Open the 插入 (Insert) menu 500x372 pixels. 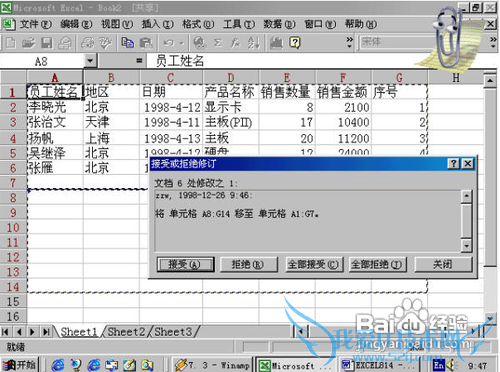pyautogui.click(x=157, y=24)
